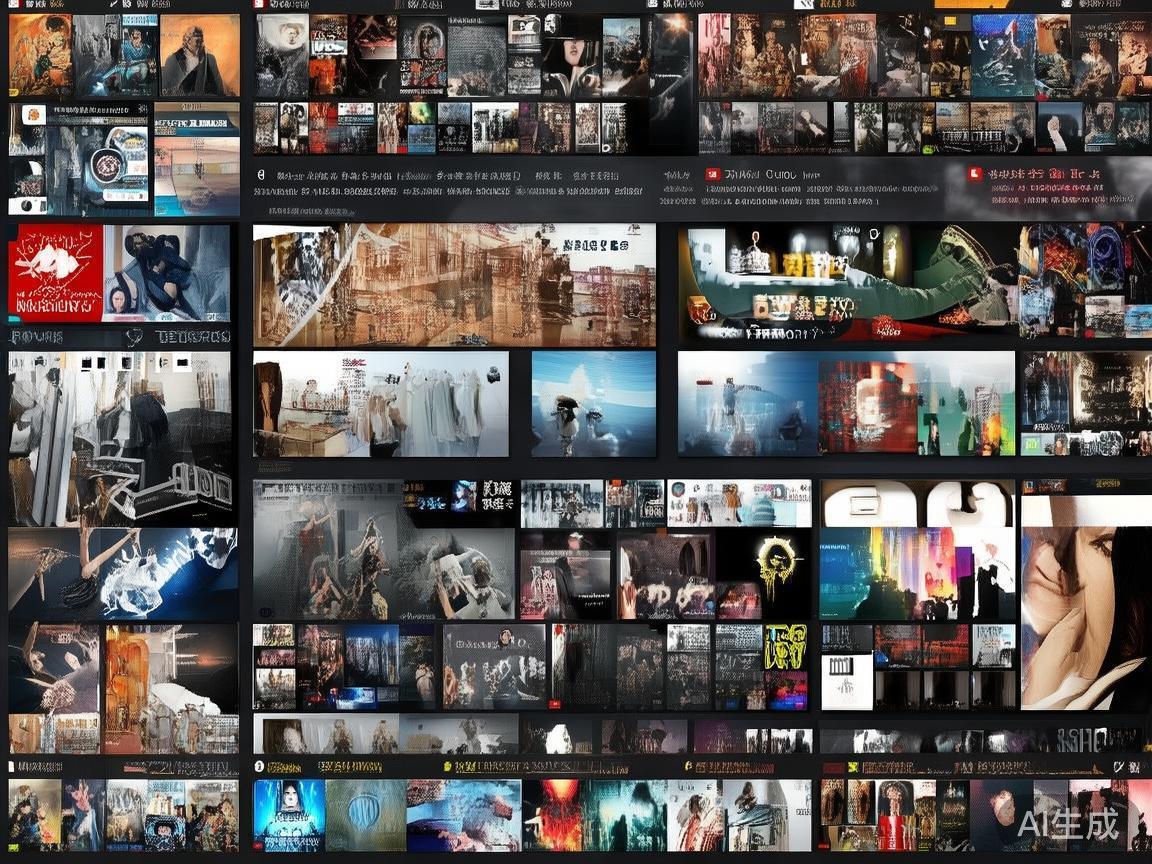Select the large woman's face close-up image
The width and height of the screenshot is (1152, 864).
1085,602
